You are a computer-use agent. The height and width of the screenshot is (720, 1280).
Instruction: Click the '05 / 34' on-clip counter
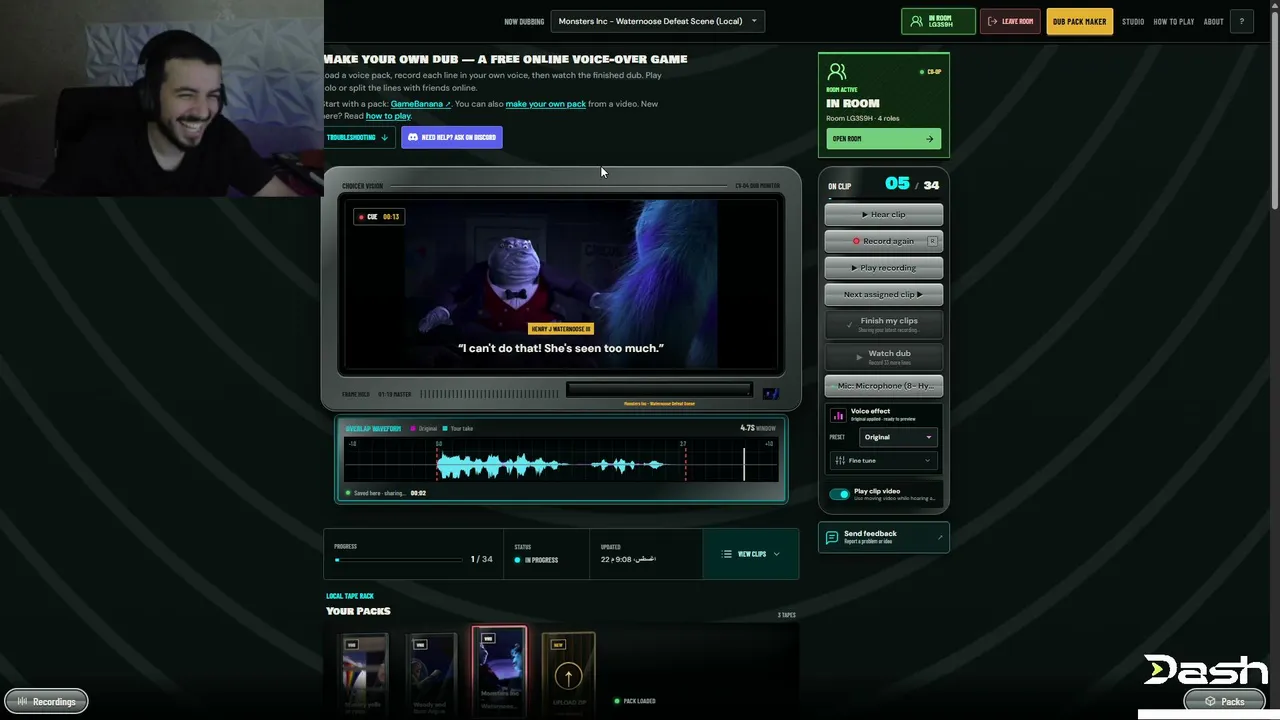pyautogui.click(x=912, y=184)
